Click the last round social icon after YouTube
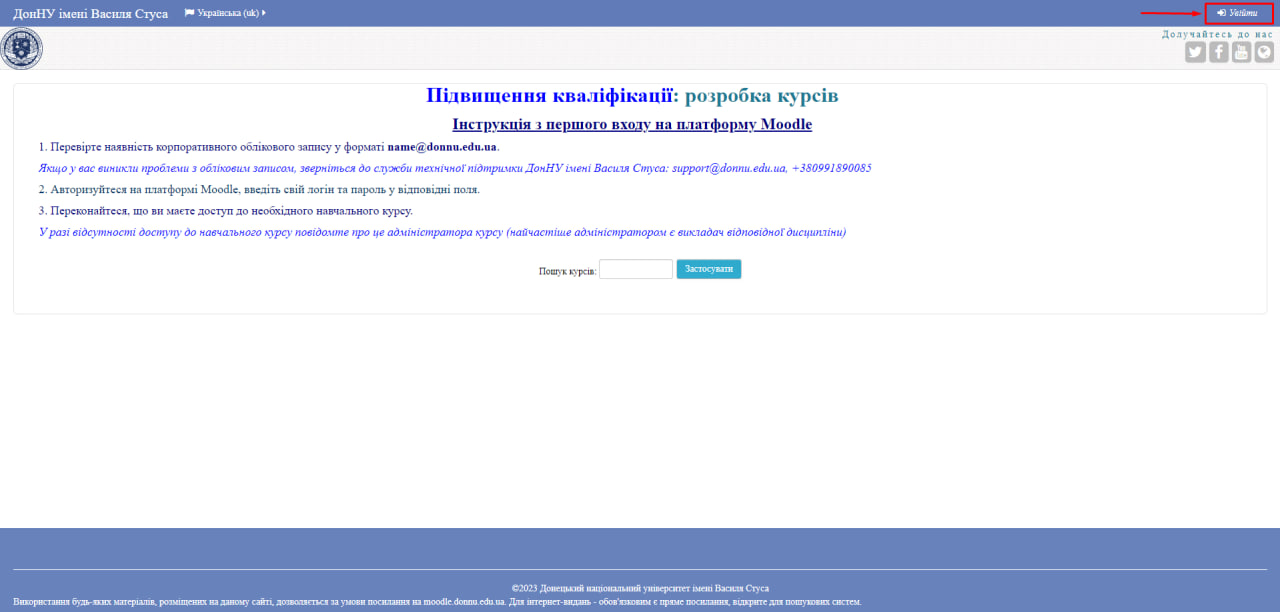This screenshot has height=612, width=1280. [x=1264, y=52]
